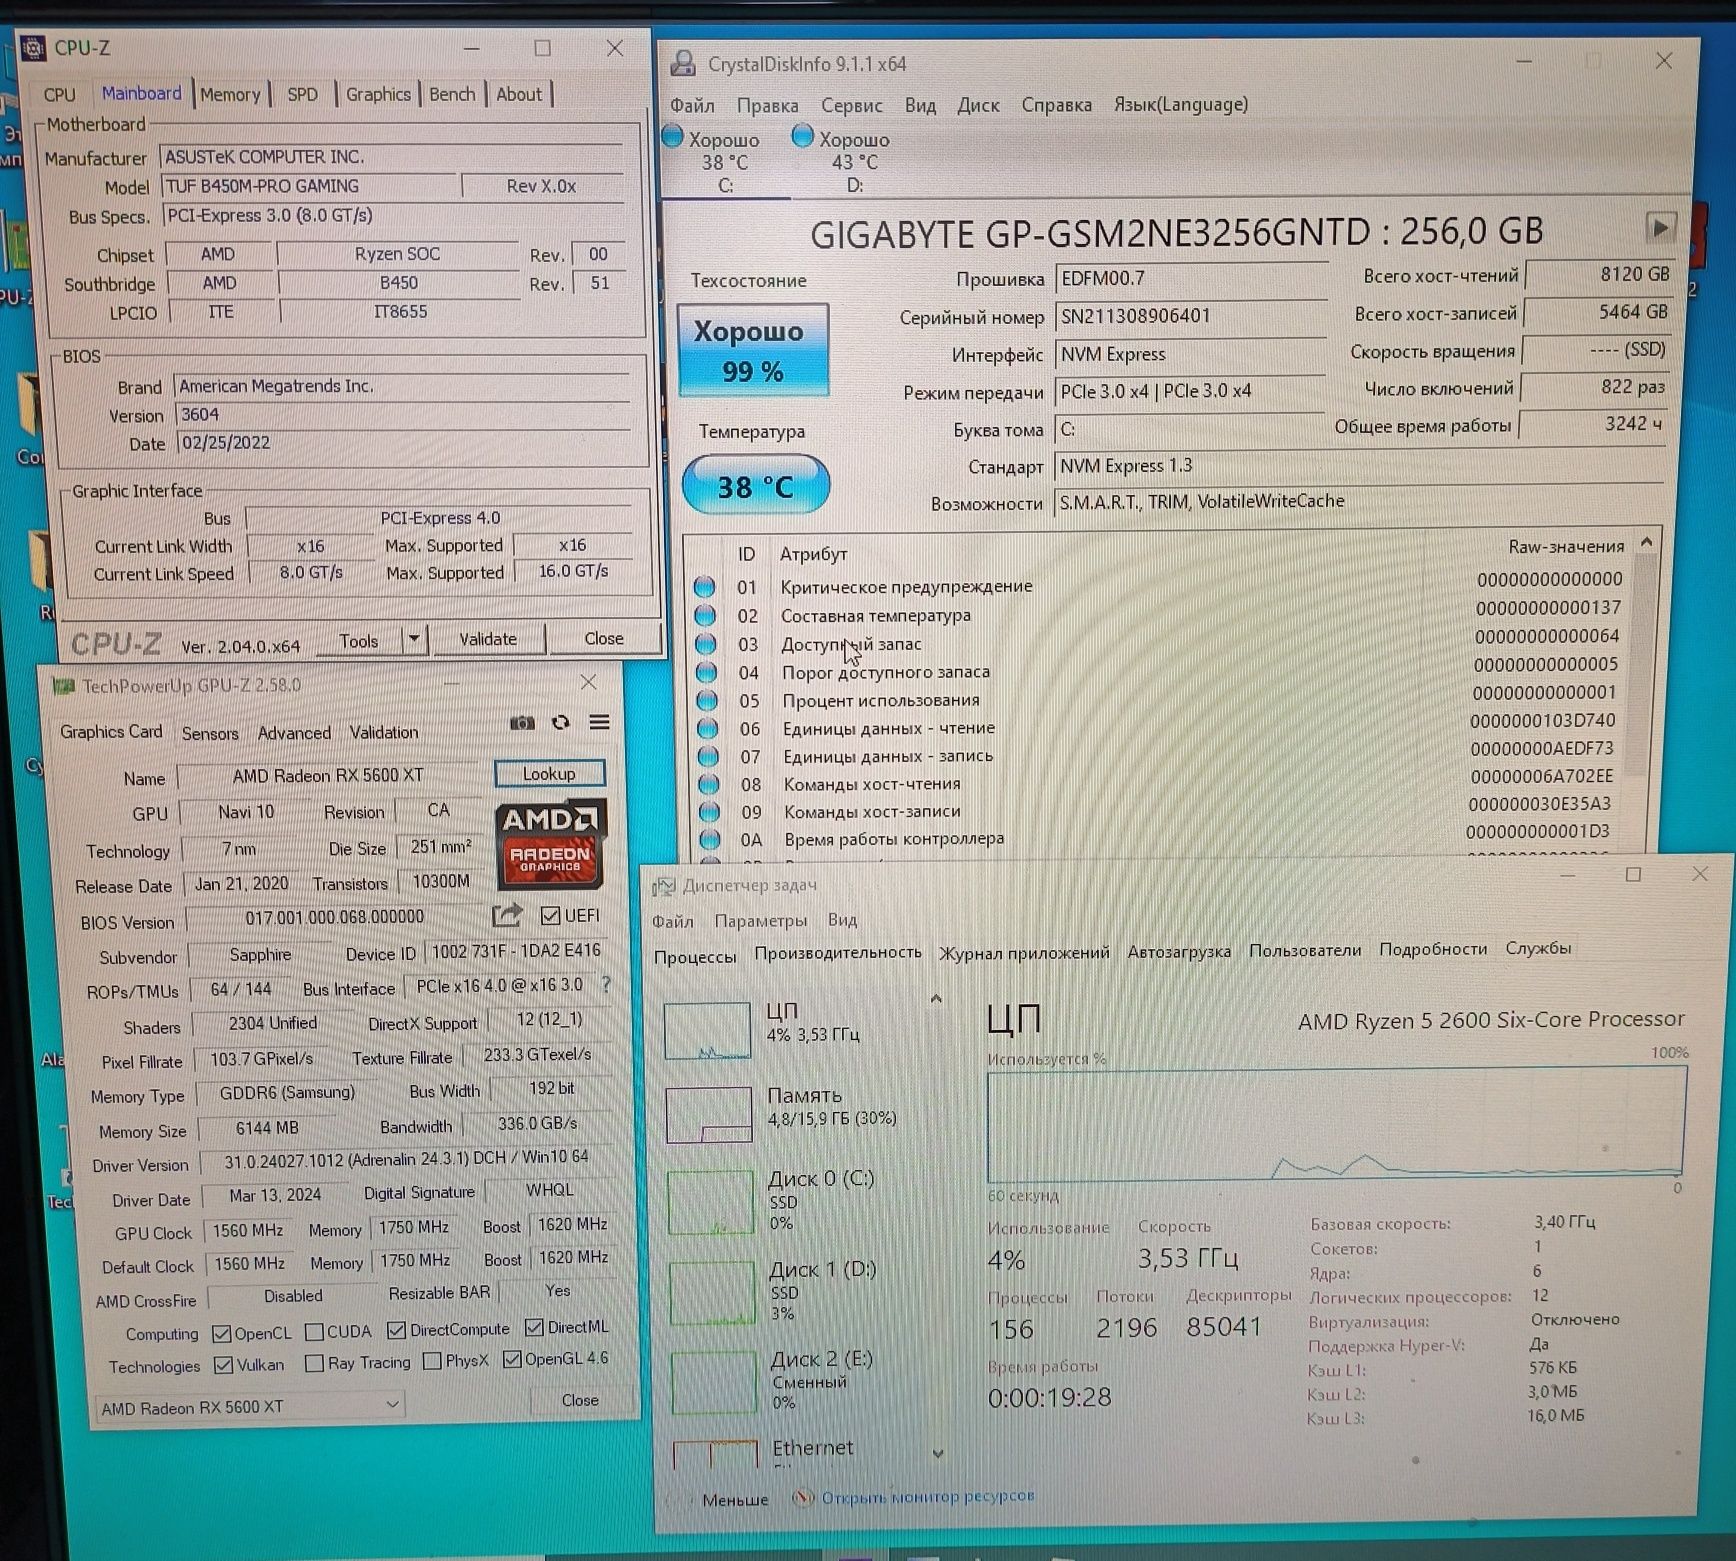Open Сервис menu in CrystalDiskInfo
The image size is (1736, 1561).
(851, 105)
